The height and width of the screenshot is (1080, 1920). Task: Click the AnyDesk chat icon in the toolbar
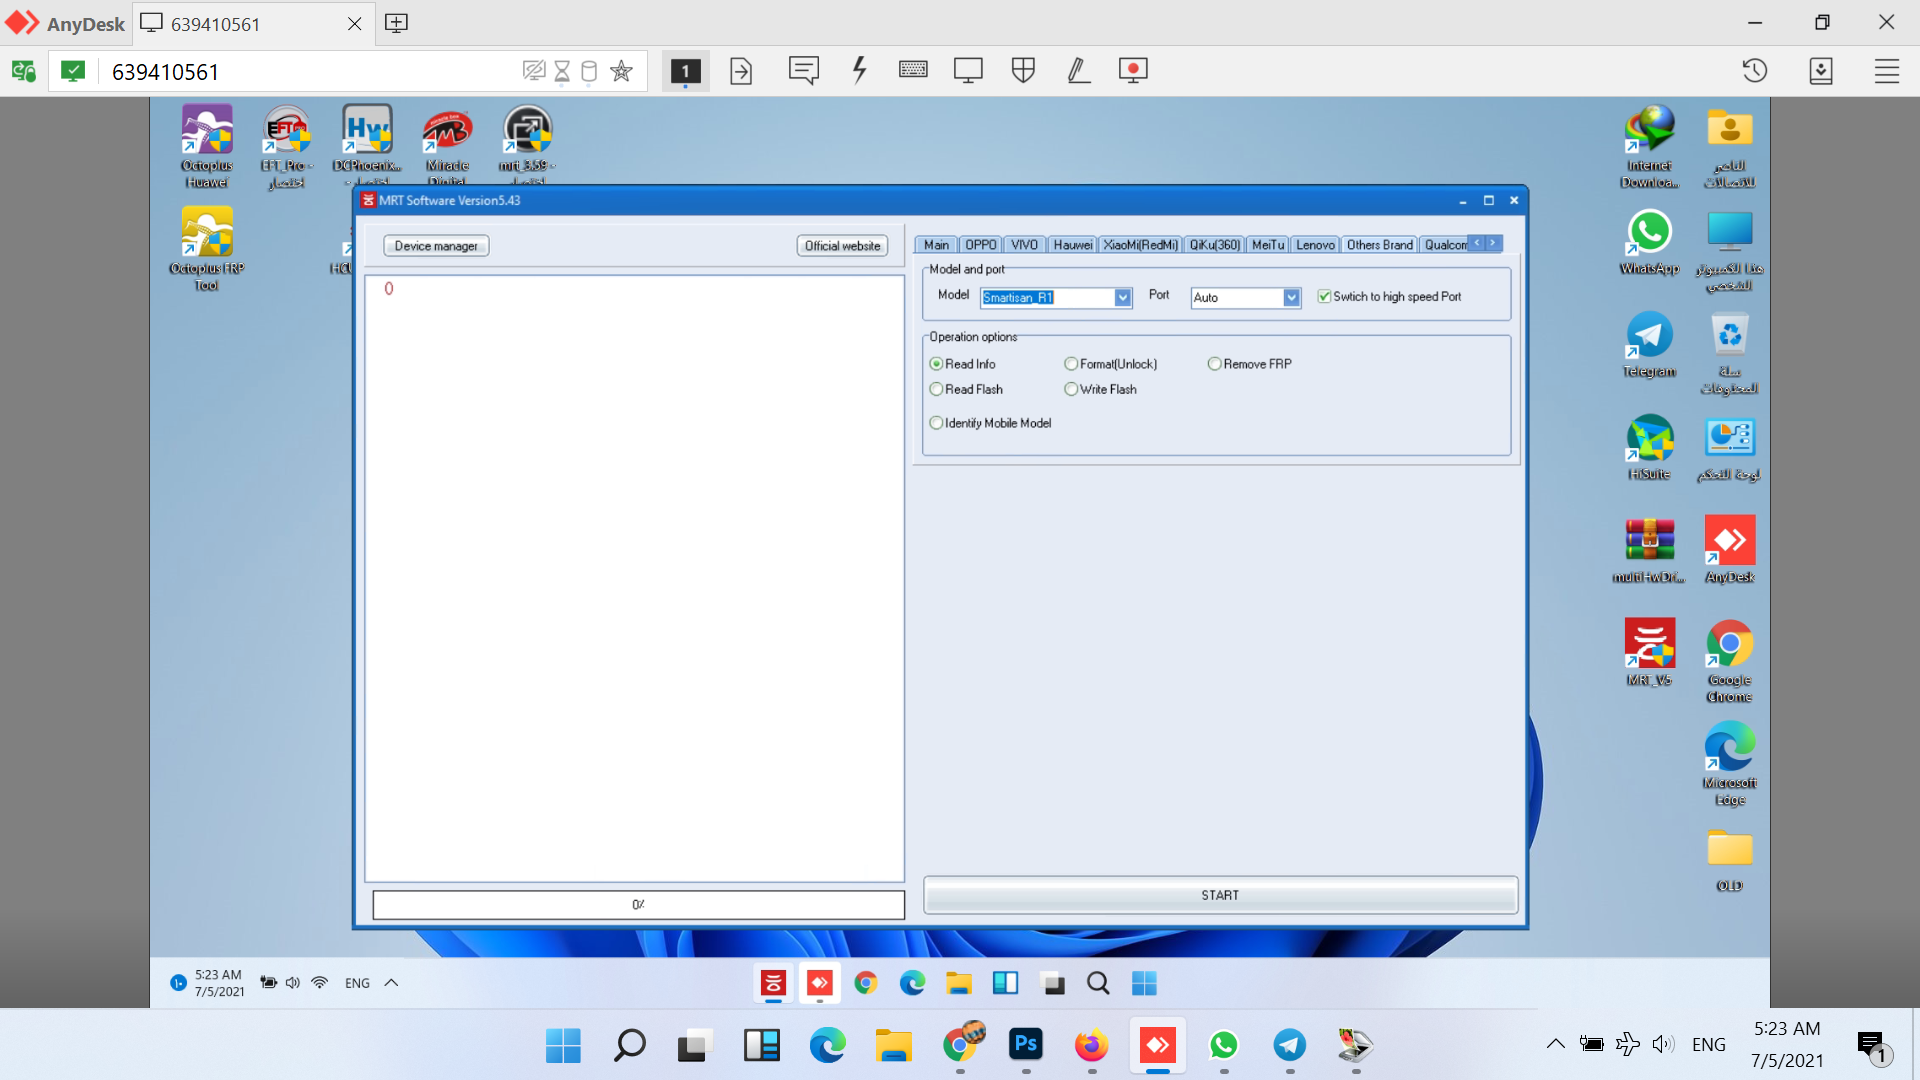pyautogui.click(x=803, y=70)
